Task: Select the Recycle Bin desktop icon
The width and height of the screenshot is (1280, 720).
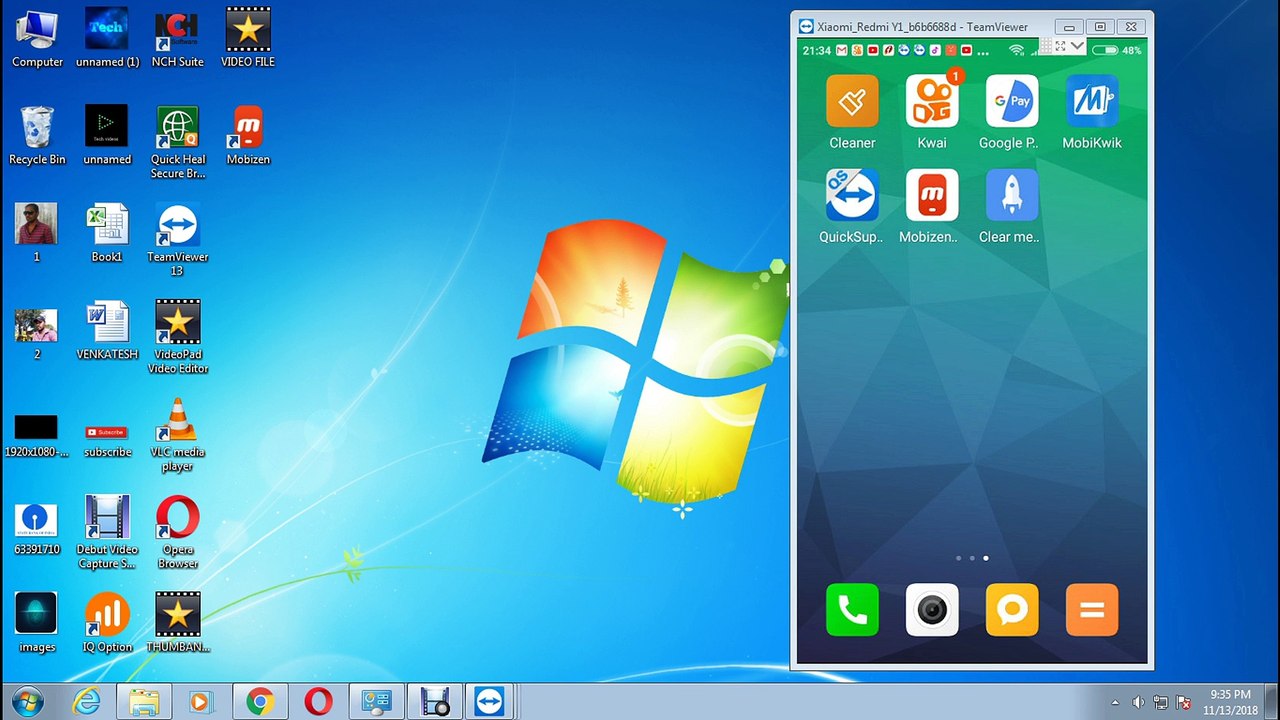Action: 37,136
